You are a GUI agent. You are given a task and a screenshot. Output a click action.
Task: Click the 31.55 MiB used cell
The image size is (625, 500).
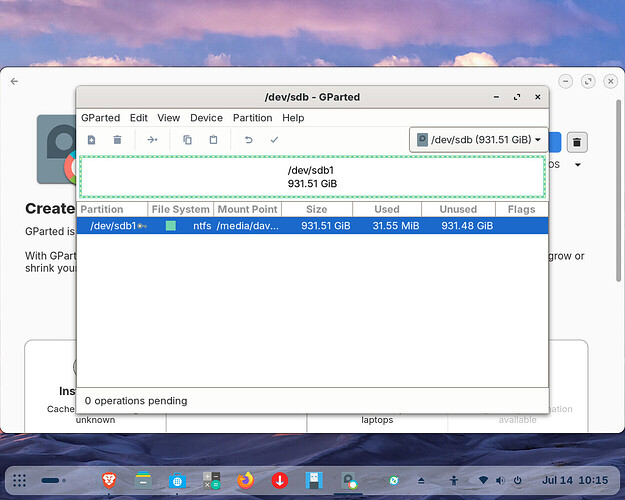click(x=396, y=226)
